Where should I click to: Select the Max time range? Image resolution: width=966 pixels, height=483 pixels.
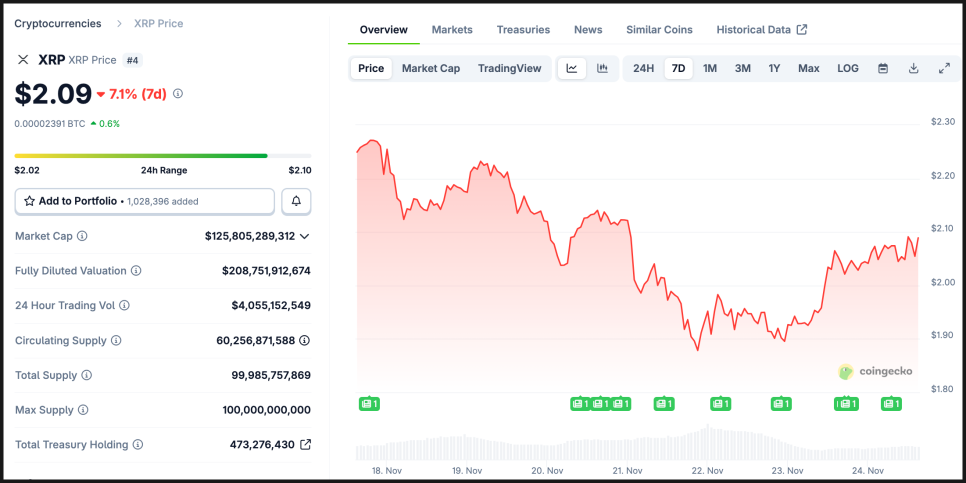pos(808,68)
